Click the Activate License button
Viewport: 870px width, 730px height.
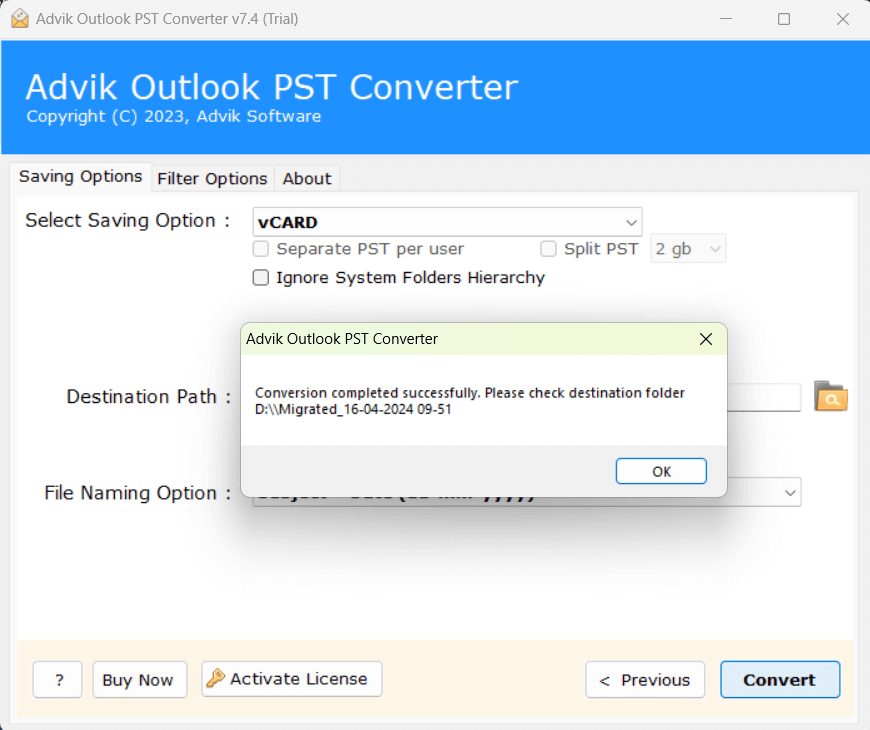click(x=292, y=679)
